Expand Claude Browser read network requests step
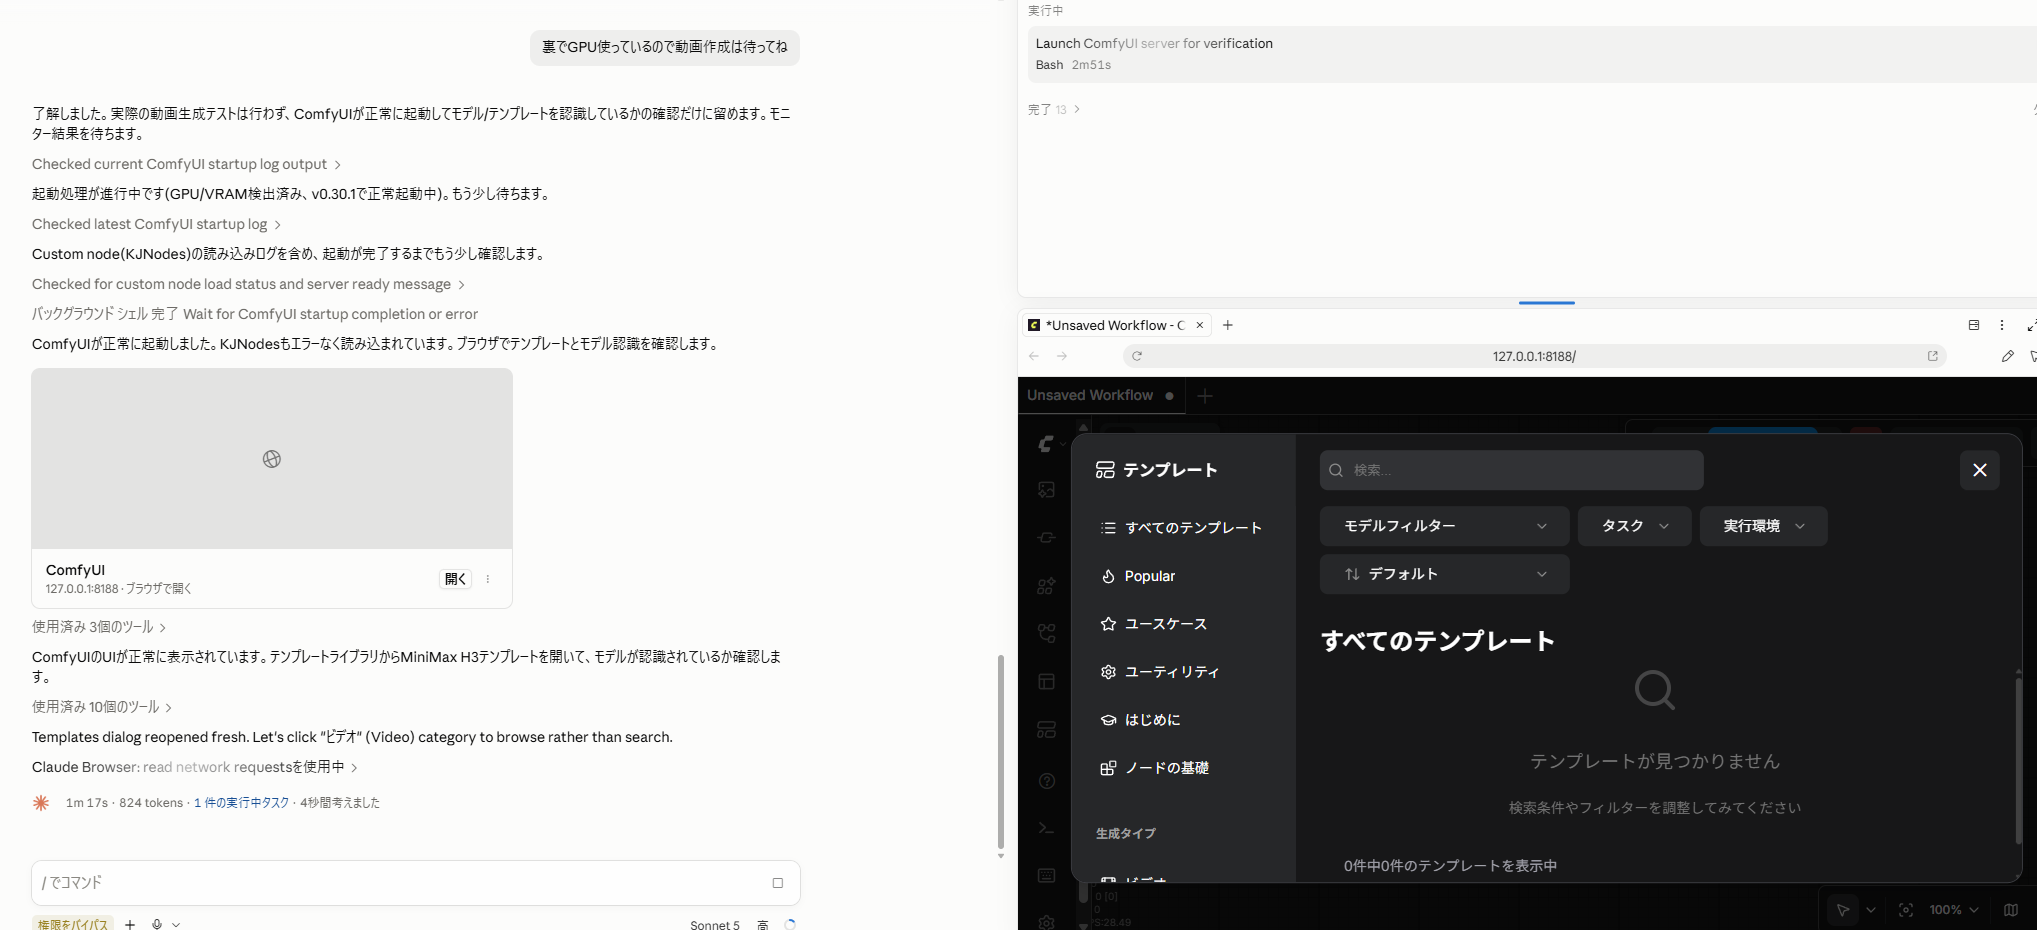The image size is (2037, 930). click(195, 767)
